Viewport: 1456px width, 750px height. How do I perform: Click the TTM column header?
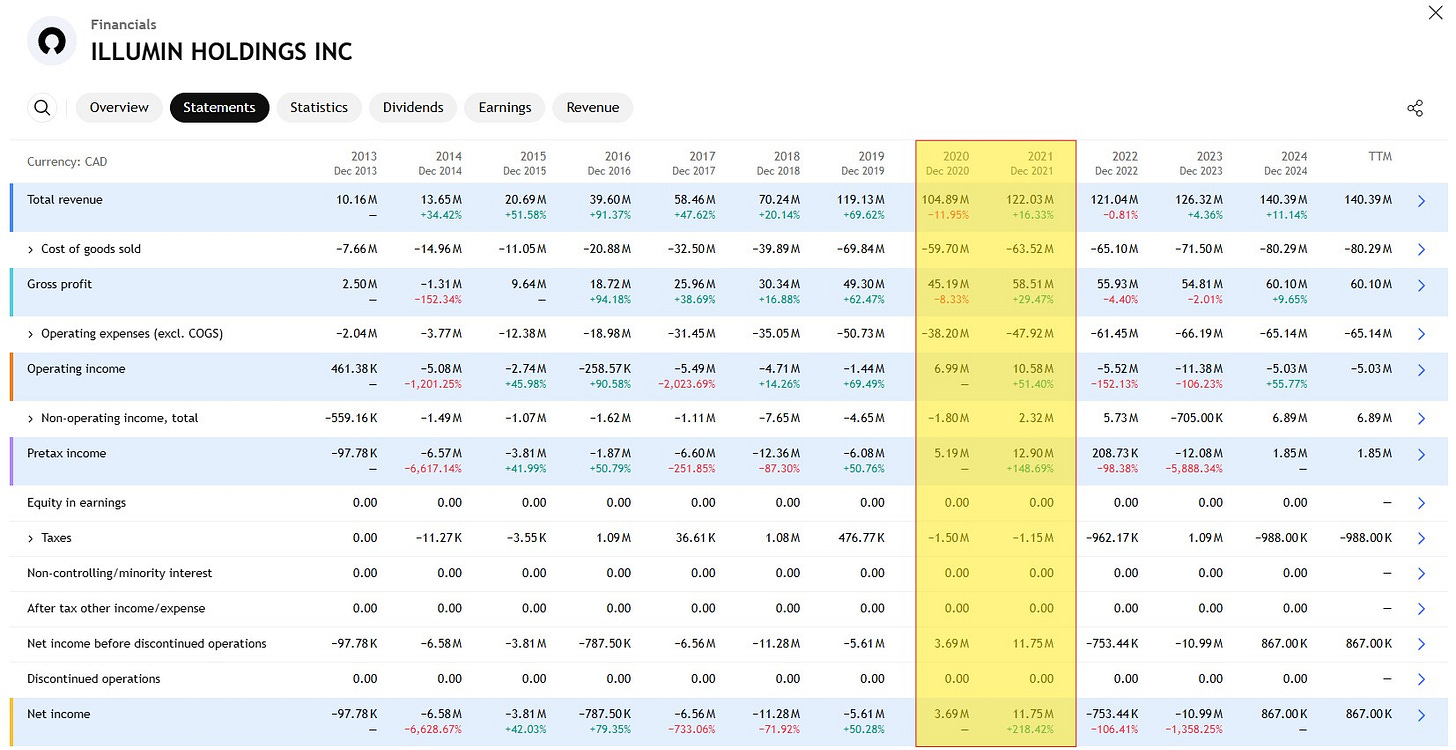tap(1380, 157)
